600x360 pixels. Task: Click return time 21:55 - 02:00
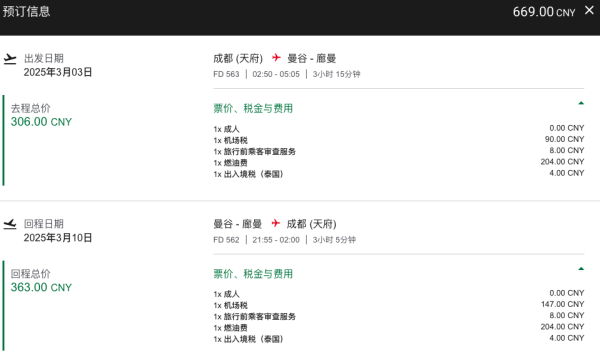click(276, 240)
